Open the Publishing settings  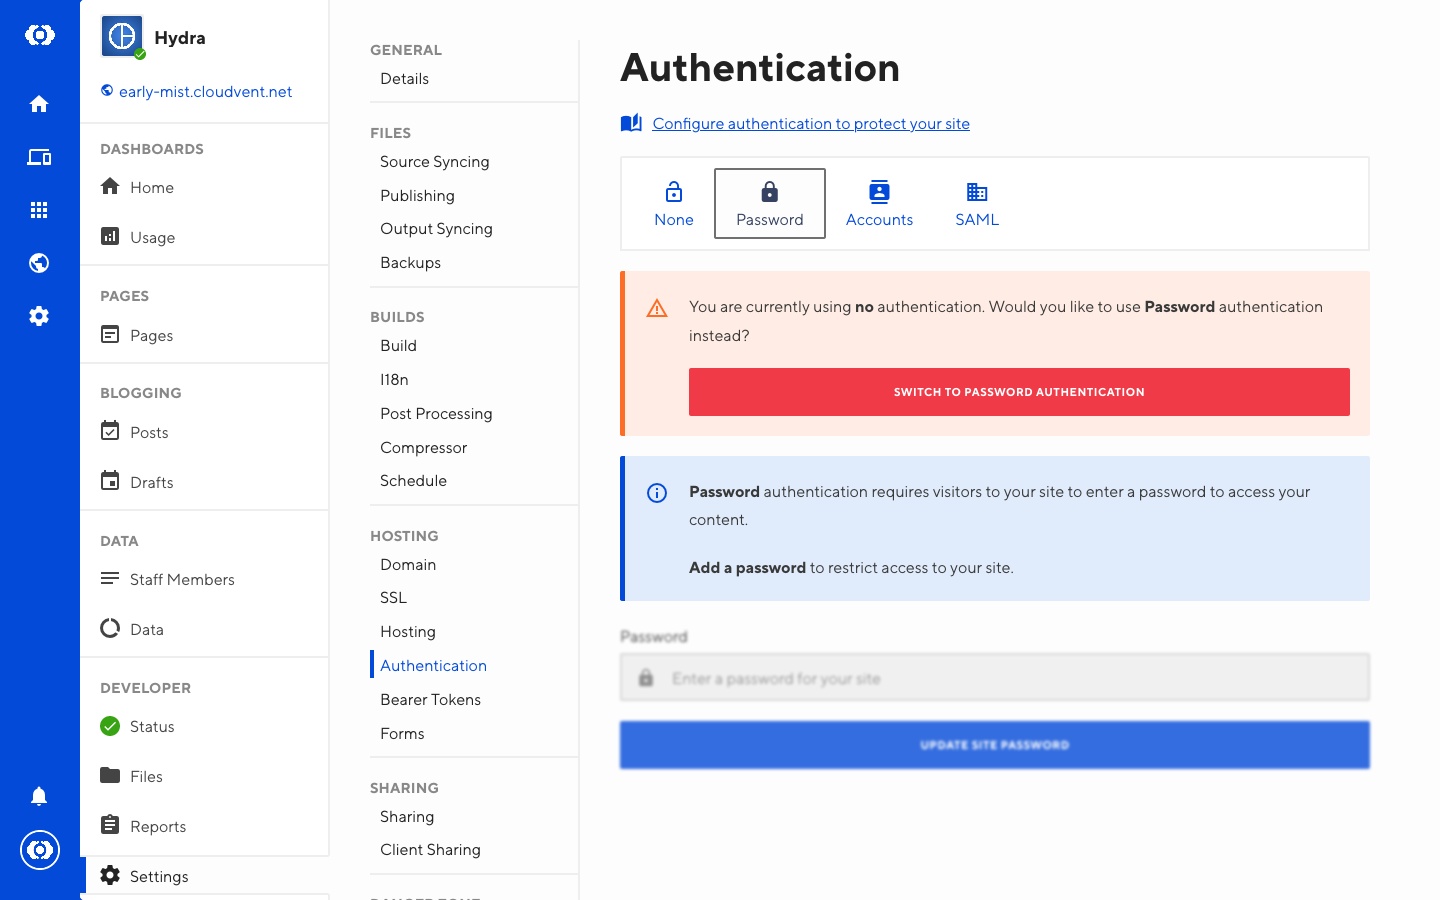[418, 196]
